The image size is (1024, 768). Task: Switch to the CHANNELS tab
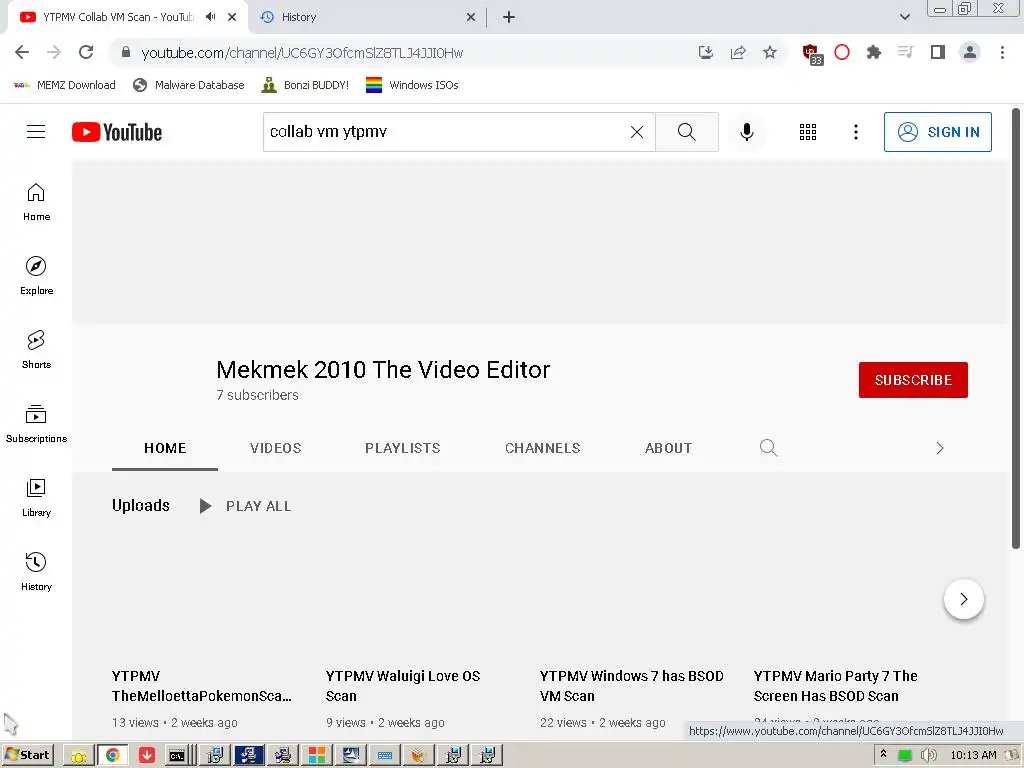coord(543,448)
